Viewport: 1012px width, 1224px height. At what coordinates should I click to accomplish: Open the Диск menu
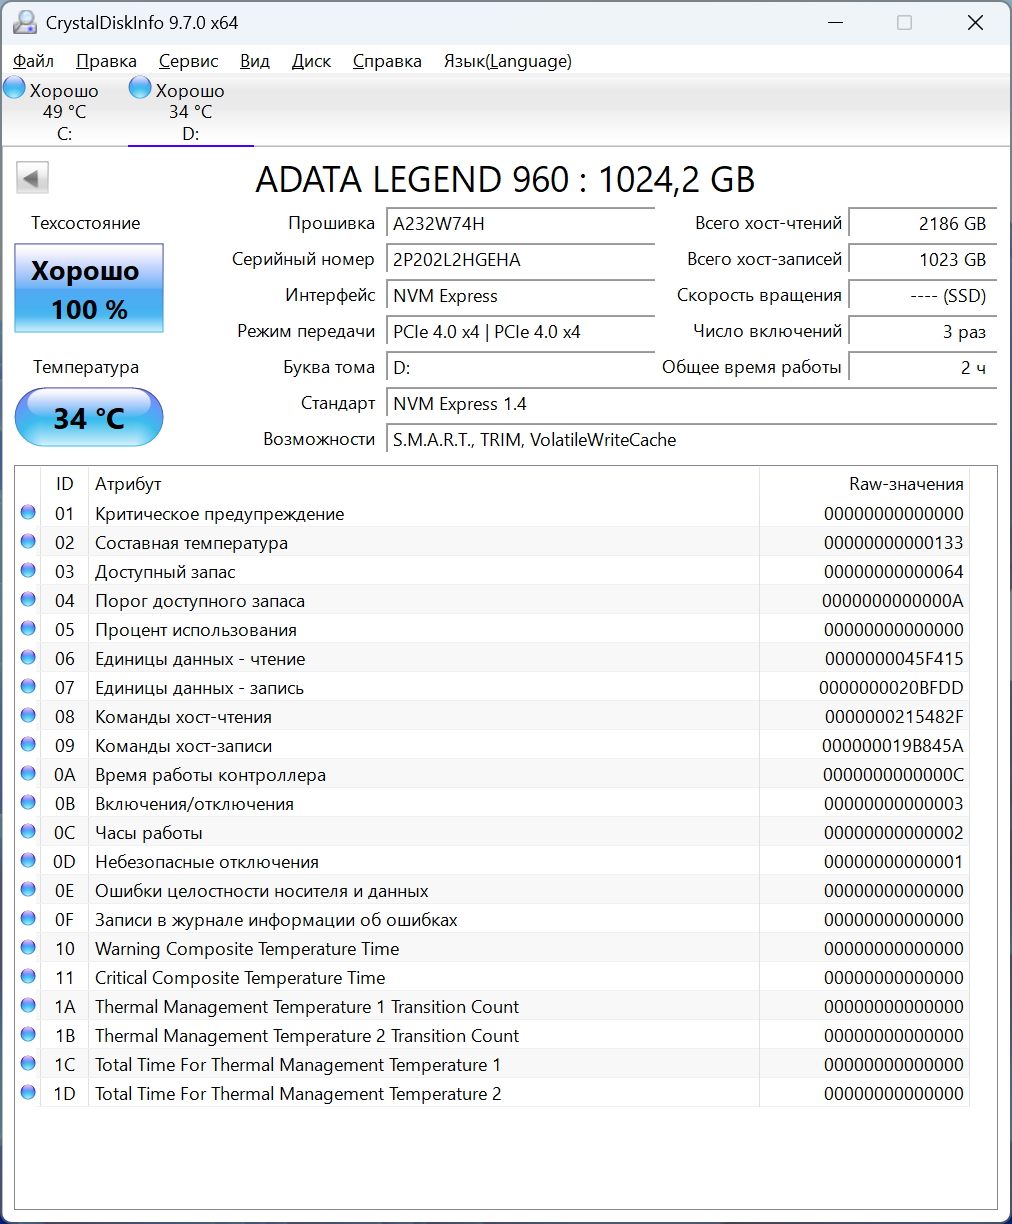pyautogui.click(x=311, y=61)
